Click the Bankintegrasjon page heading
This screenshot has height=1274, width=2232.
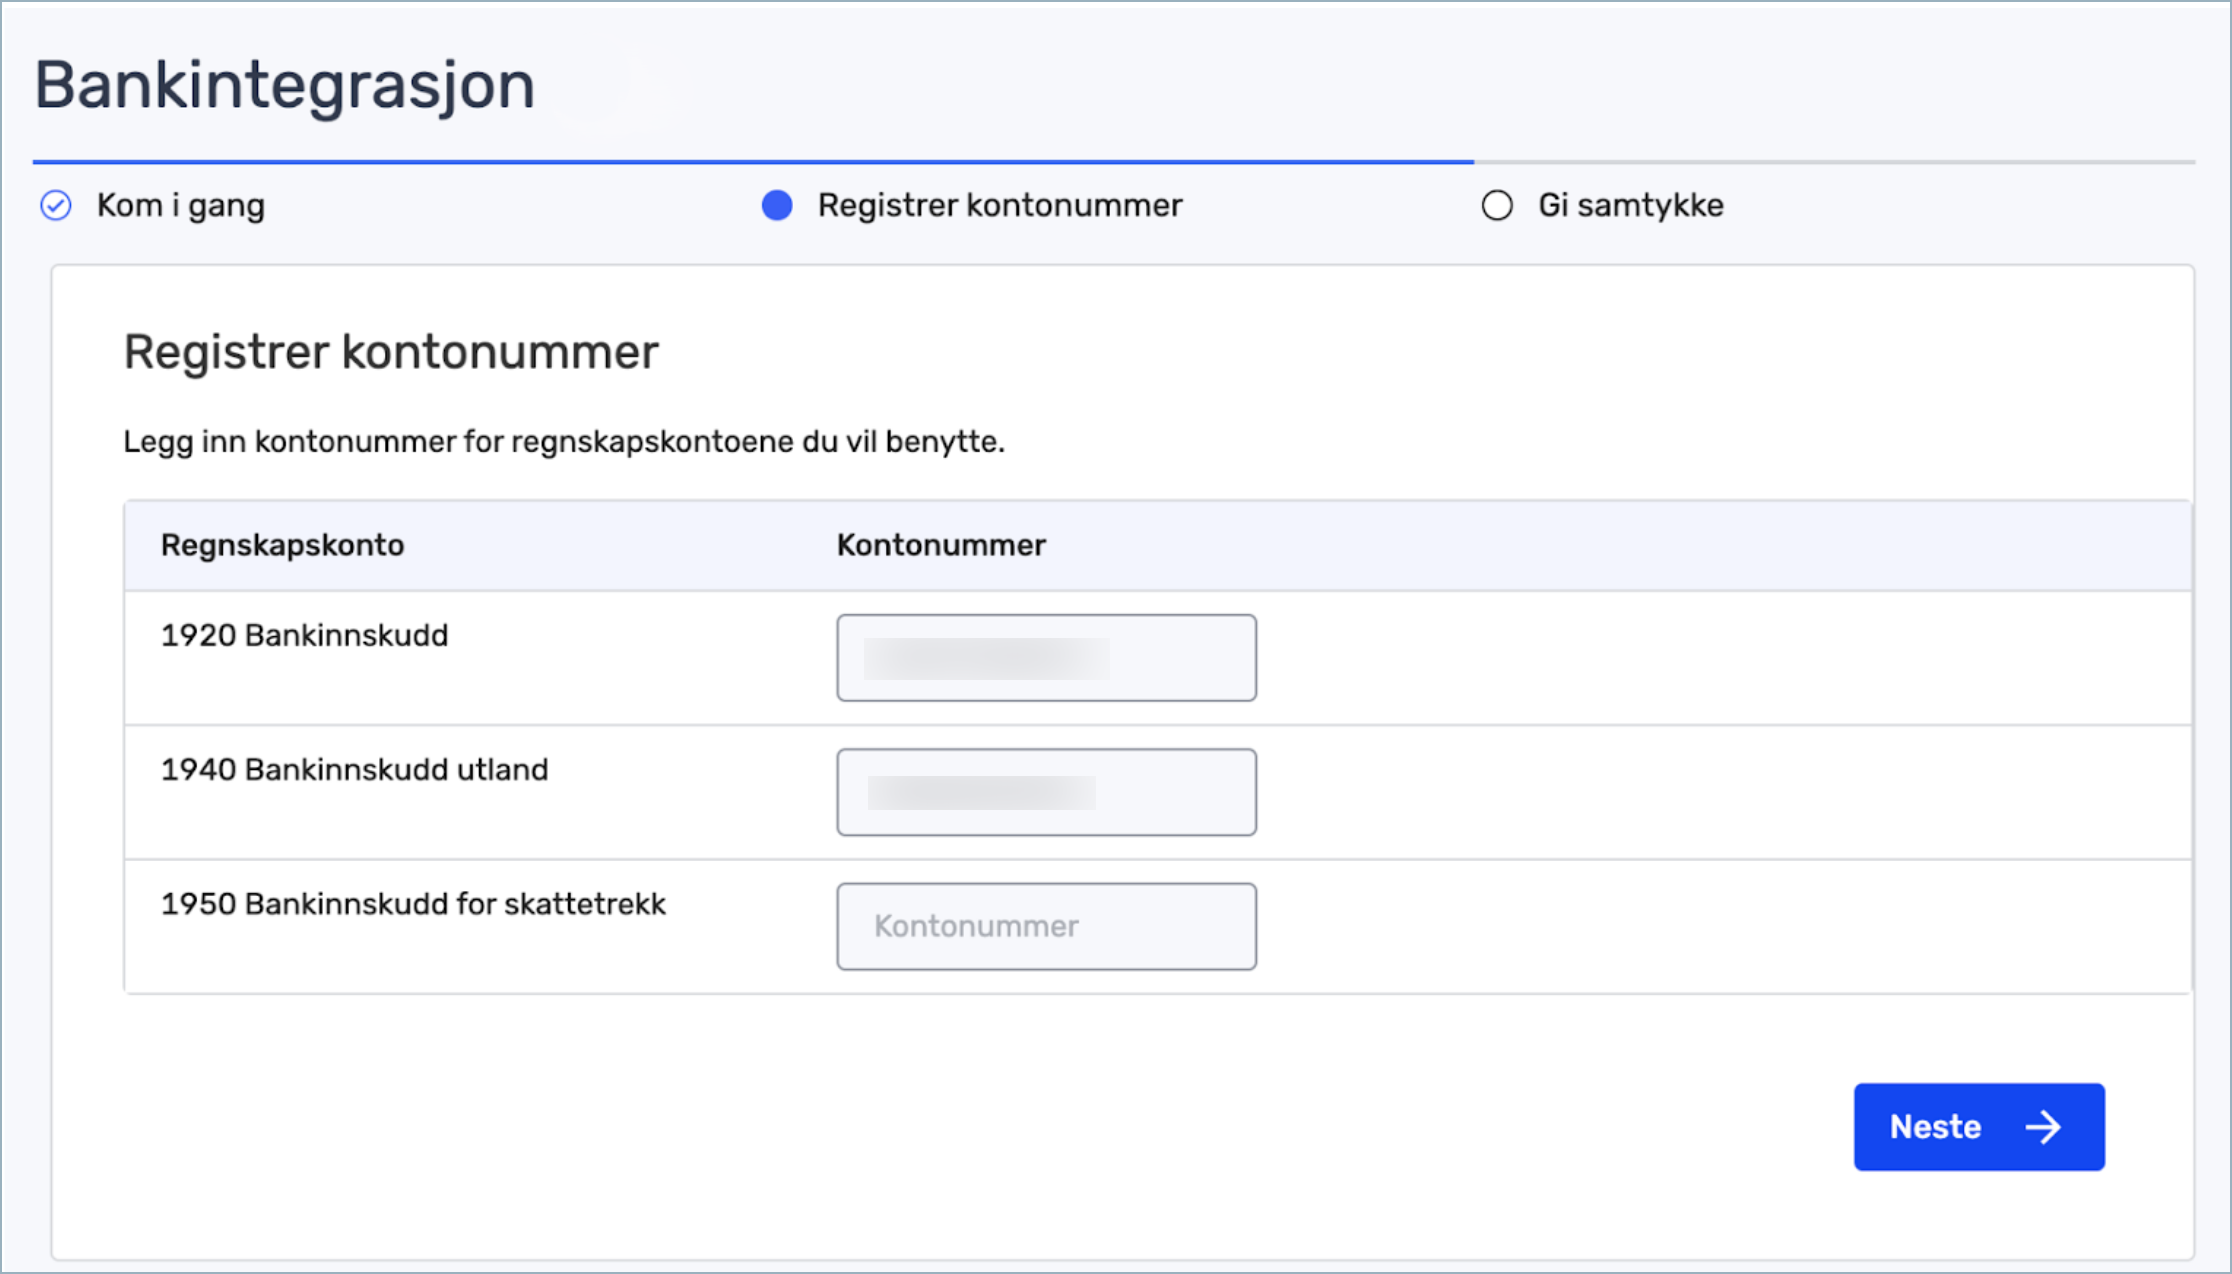[x=285, y=86]
